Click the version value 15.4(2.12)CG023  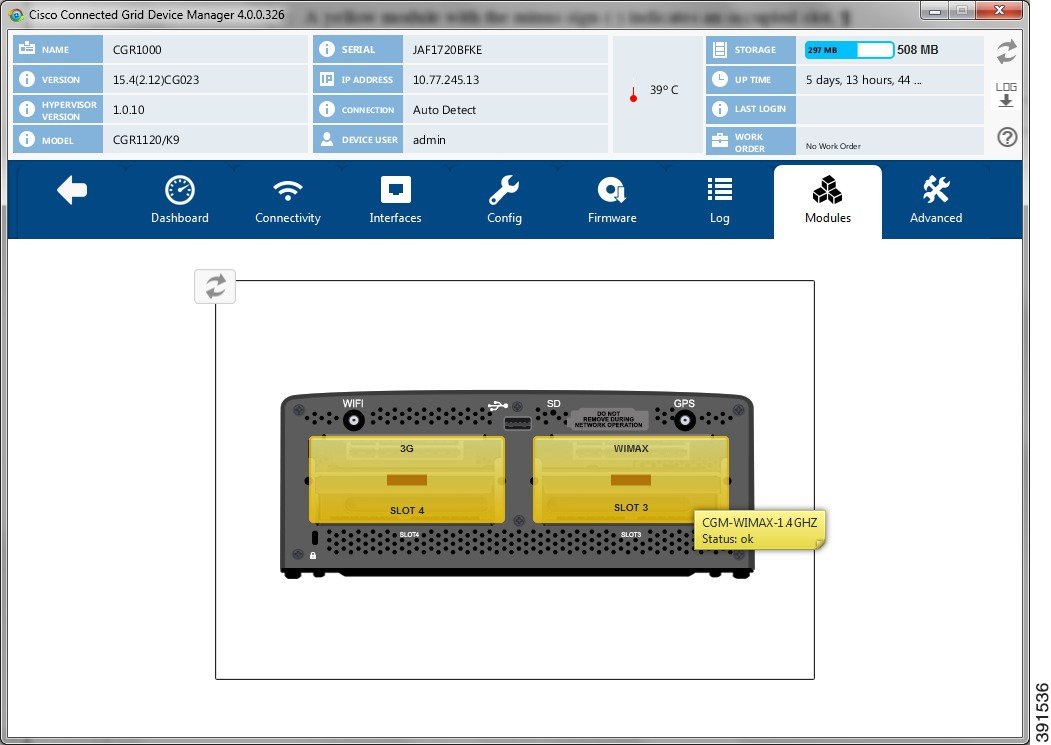pyautogui.click(x=156, y=80)
